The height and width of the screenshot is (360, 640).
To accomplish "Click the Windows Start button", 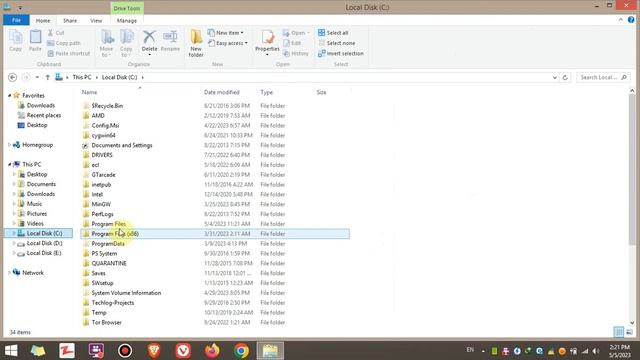I will click(11, 351).
